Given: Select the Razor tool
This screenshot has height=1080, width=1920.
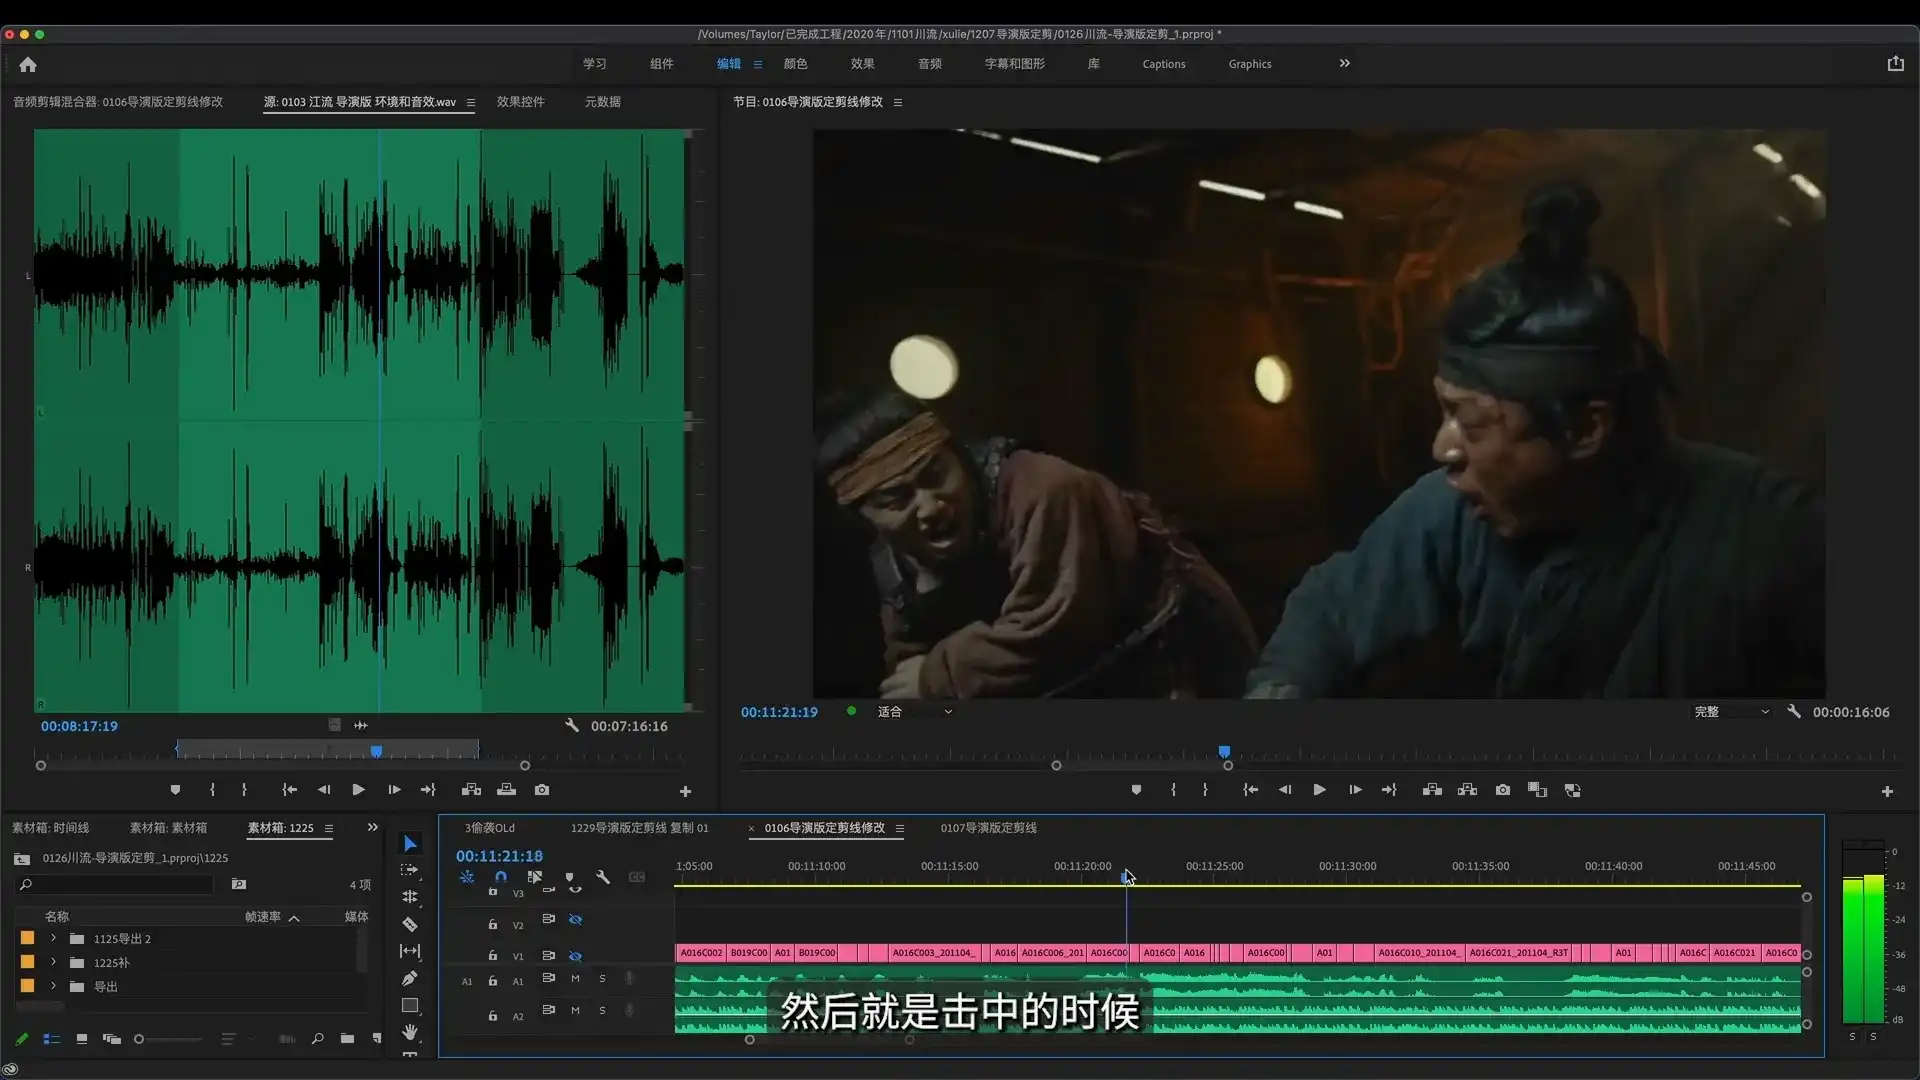Looking at the screenshot, I should click(410, 924).
